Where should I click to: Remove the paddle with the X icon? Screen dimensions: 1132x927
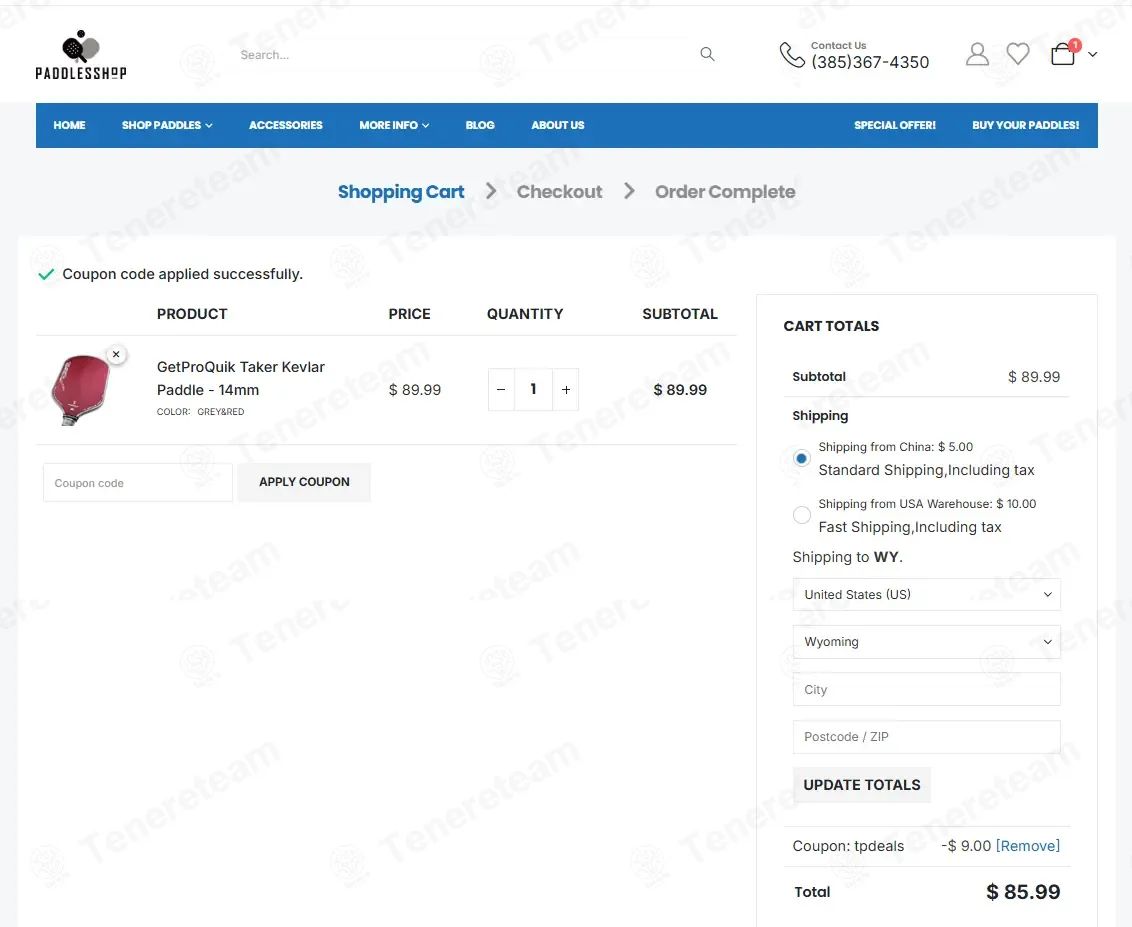point(116,354)
